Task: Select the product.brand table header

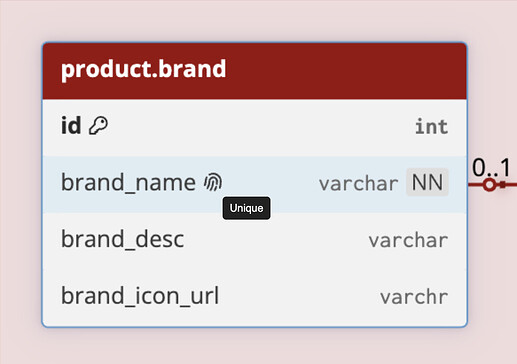Action: pos(255,71)
